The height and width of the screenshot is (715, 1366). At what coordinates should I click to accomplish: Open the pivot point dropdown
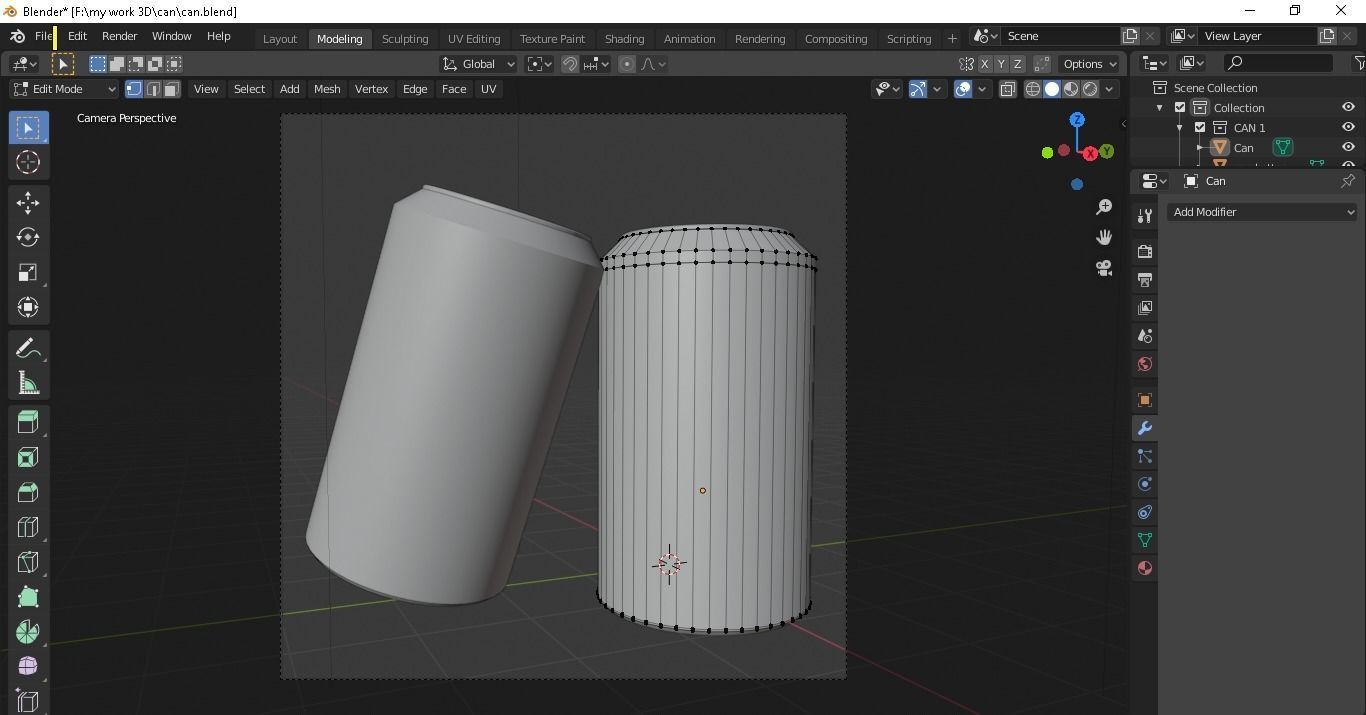(540, 64)
